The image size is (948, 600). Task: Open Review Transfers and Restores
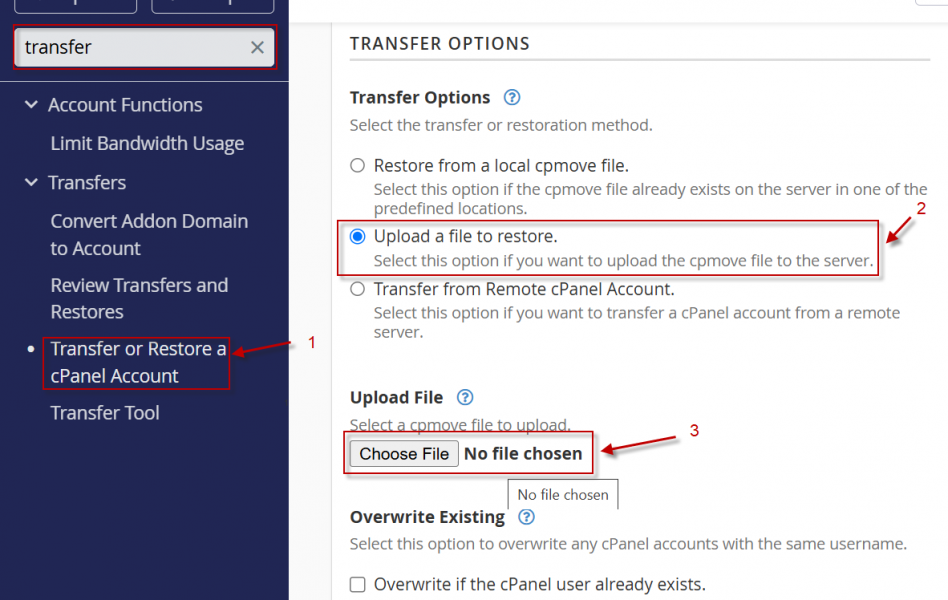click(x=140, y=298)
